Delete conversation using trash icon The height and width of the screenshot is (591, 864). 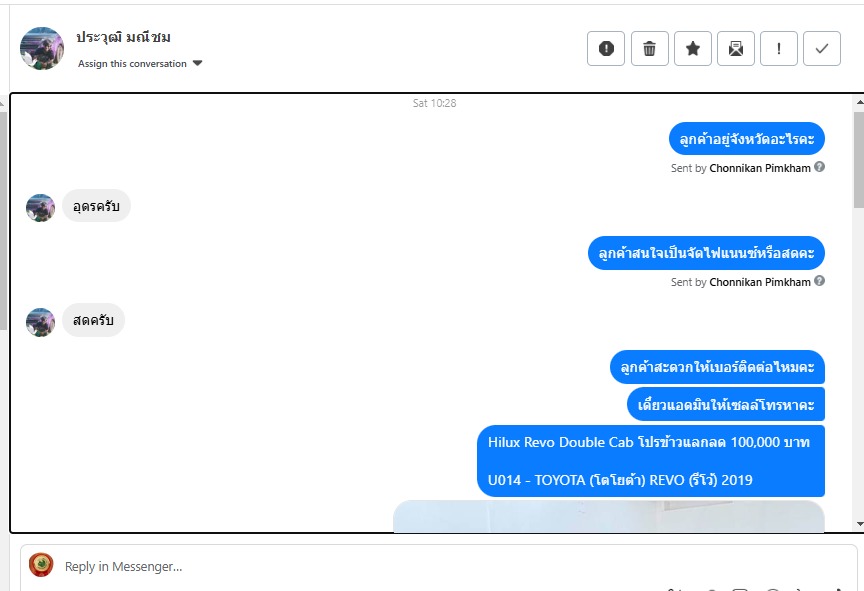tap(650, 48)
